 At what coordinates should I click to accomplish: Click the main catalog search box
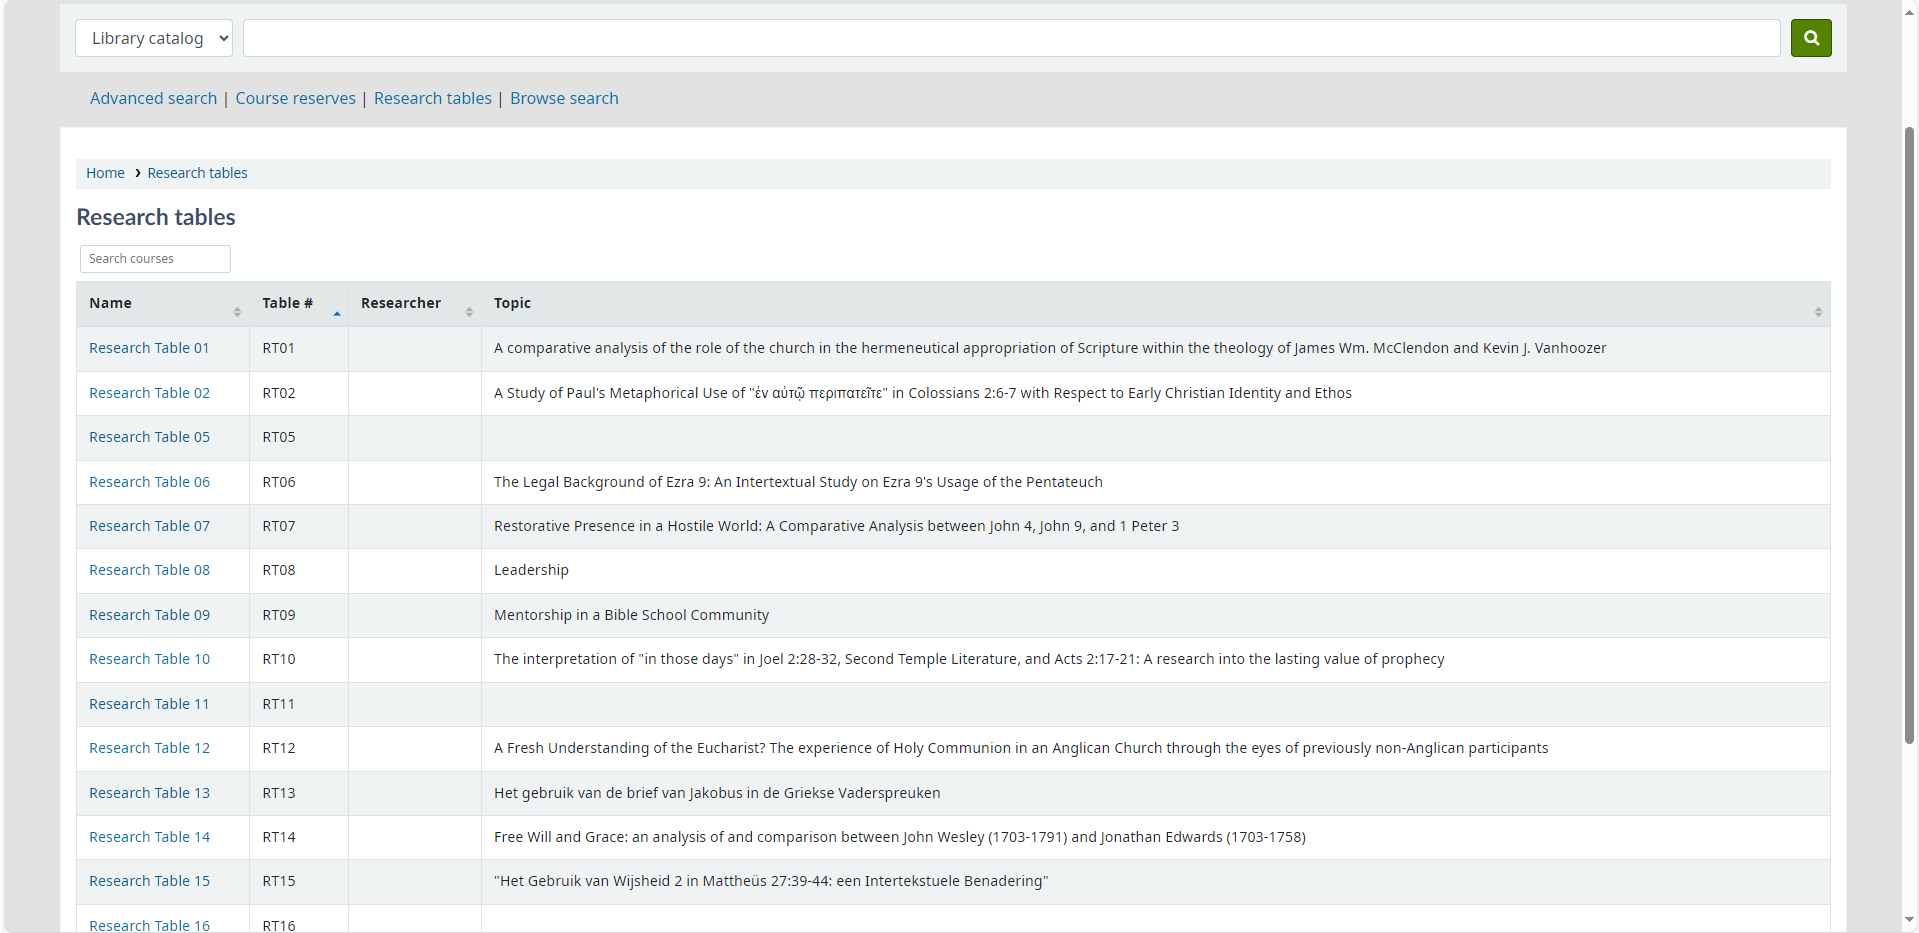point(1010,38)
